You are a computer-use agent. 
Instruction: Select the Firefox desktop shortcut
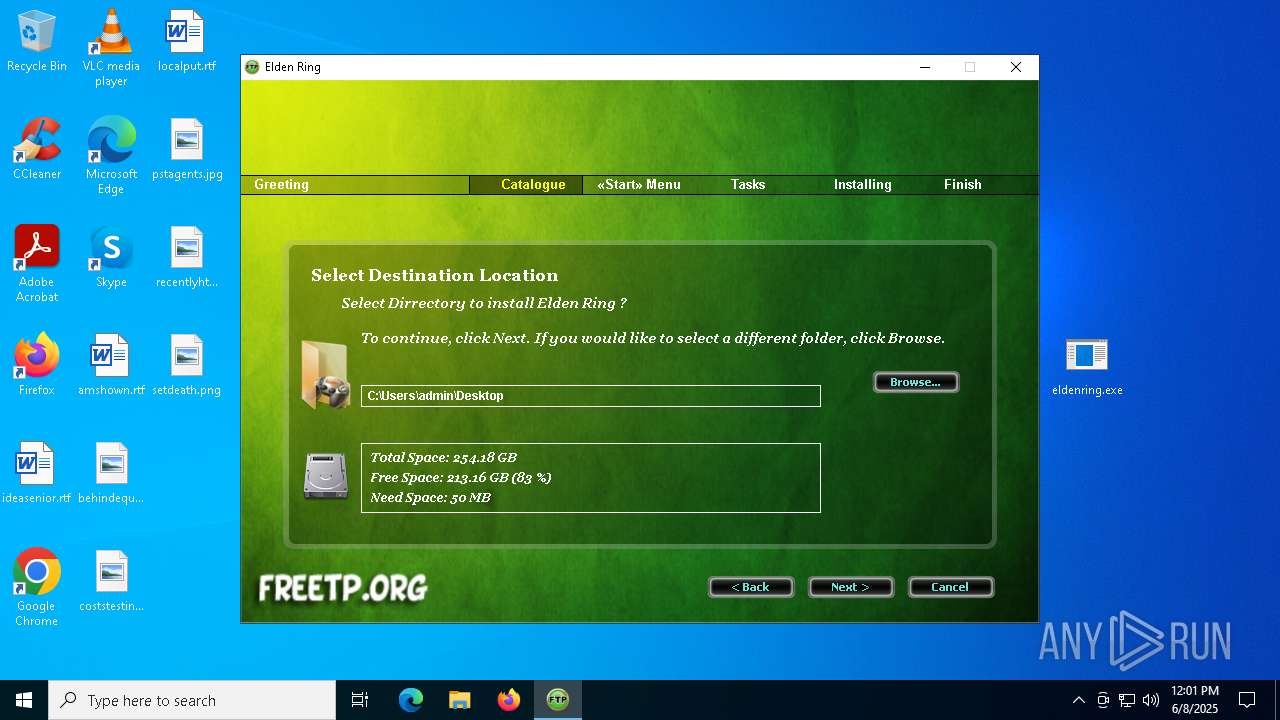click(37, 365)
